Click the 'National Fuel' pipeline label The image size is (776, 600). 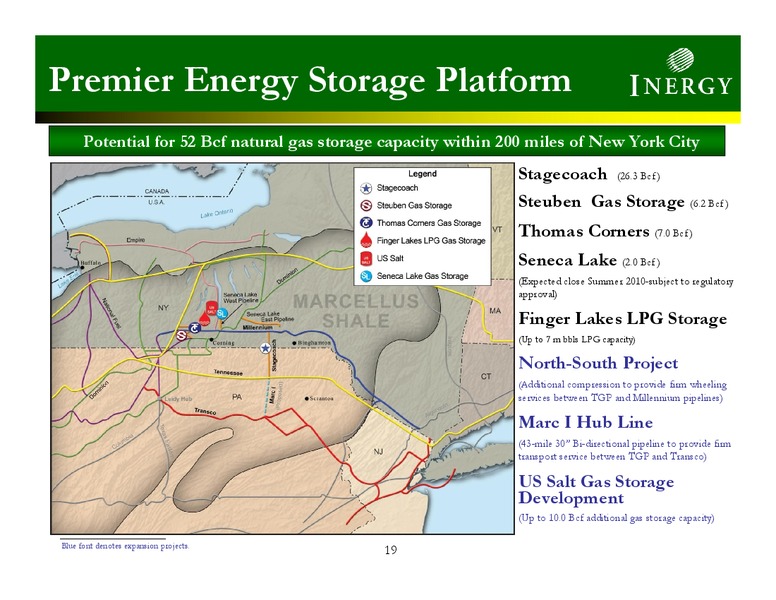[111, 313]
